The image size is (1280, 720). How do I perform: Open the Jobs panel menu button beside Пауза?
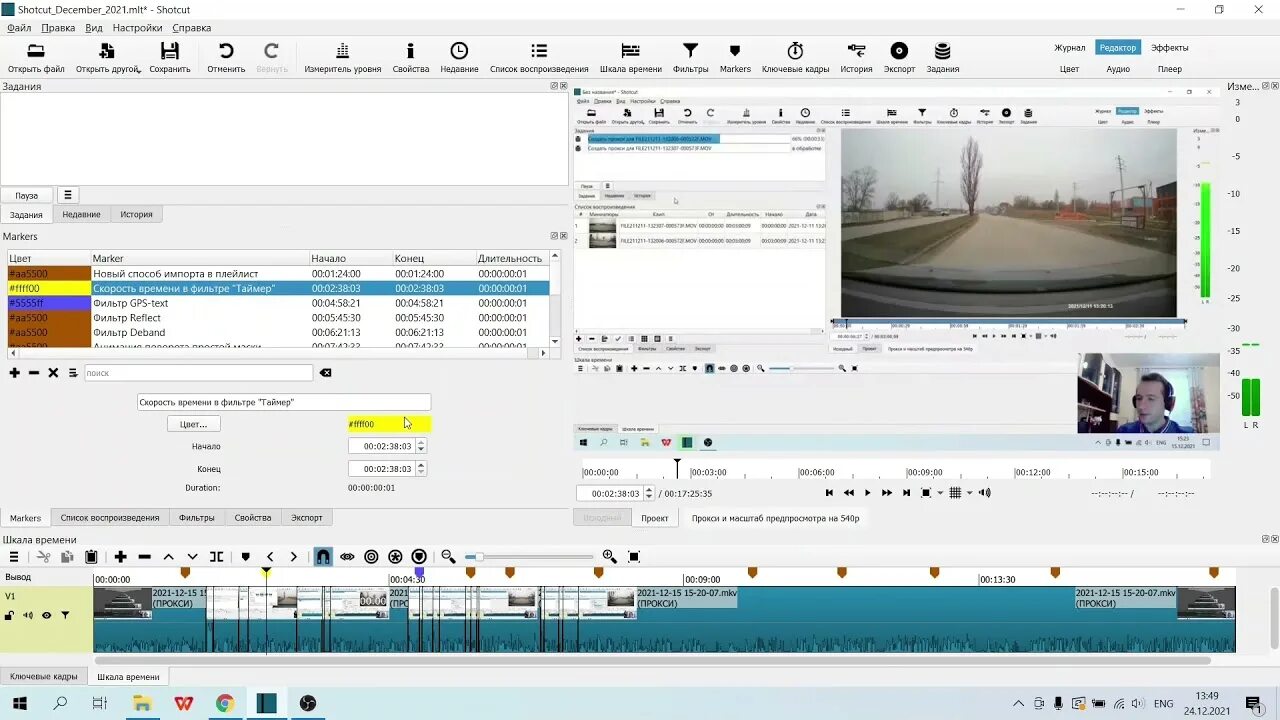(67, 195)
